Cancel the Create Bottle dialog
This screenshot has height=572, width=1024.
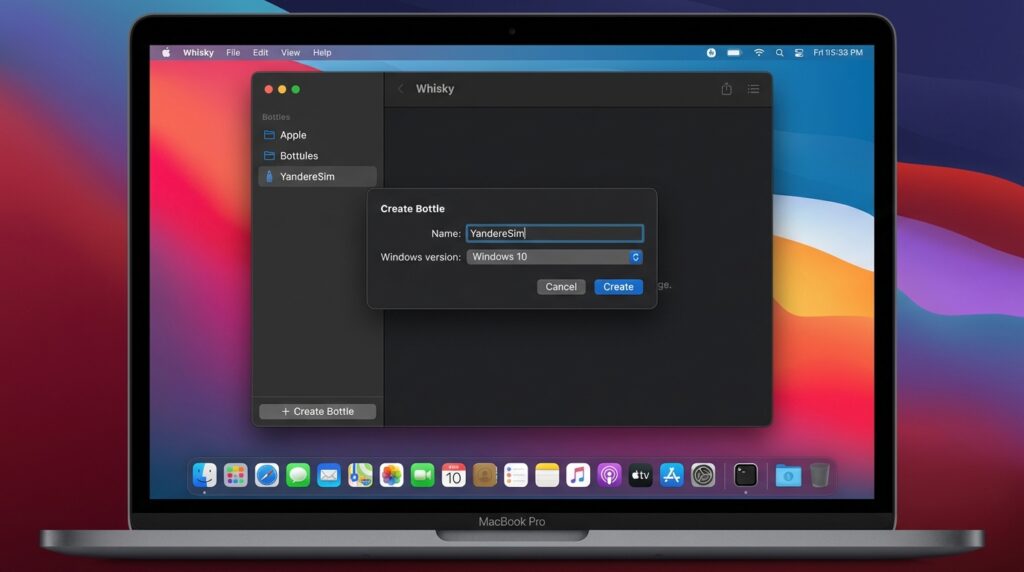[561, 287]
